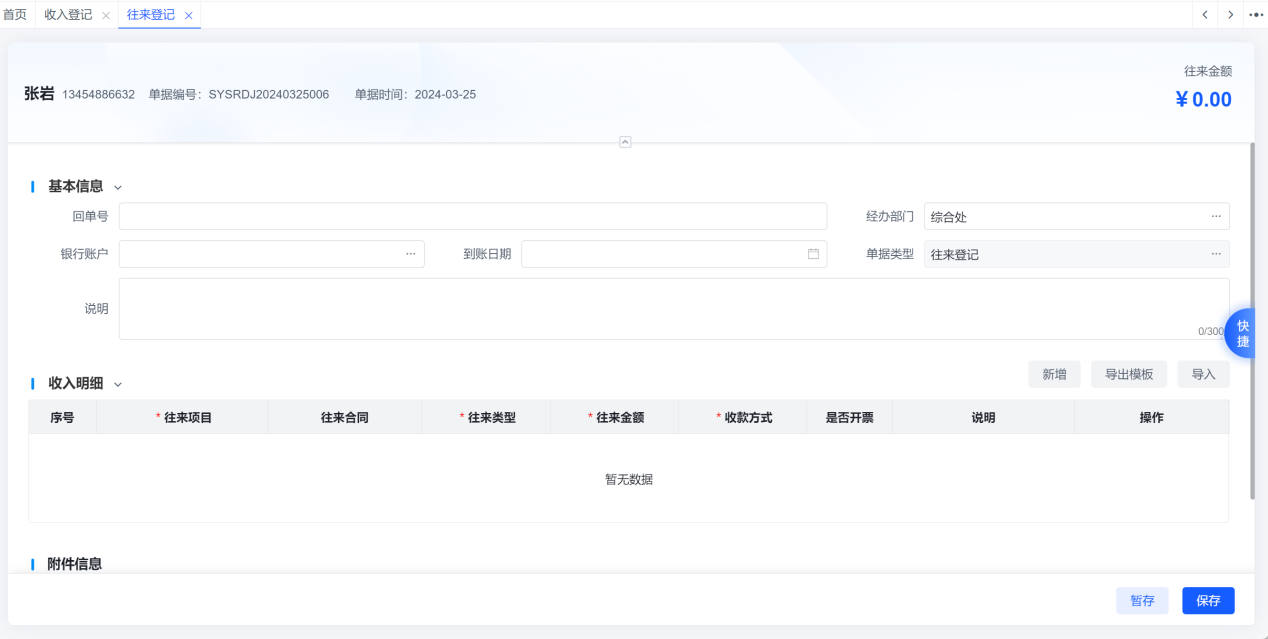1268x639 pixels.
Task: Open the tab bar more-options menu
Action: (1256, 14)
